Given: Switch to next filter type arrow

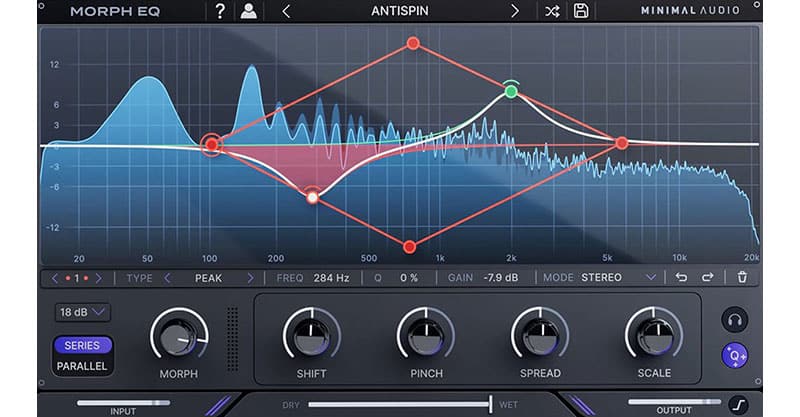Looking at the screenshot, I should (250, 278).
